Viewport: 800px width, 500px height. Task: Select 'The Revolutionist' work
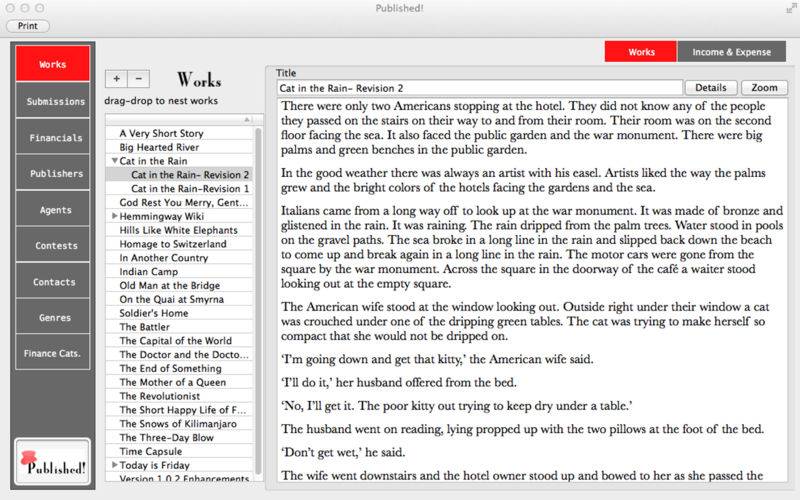[179, 396]
